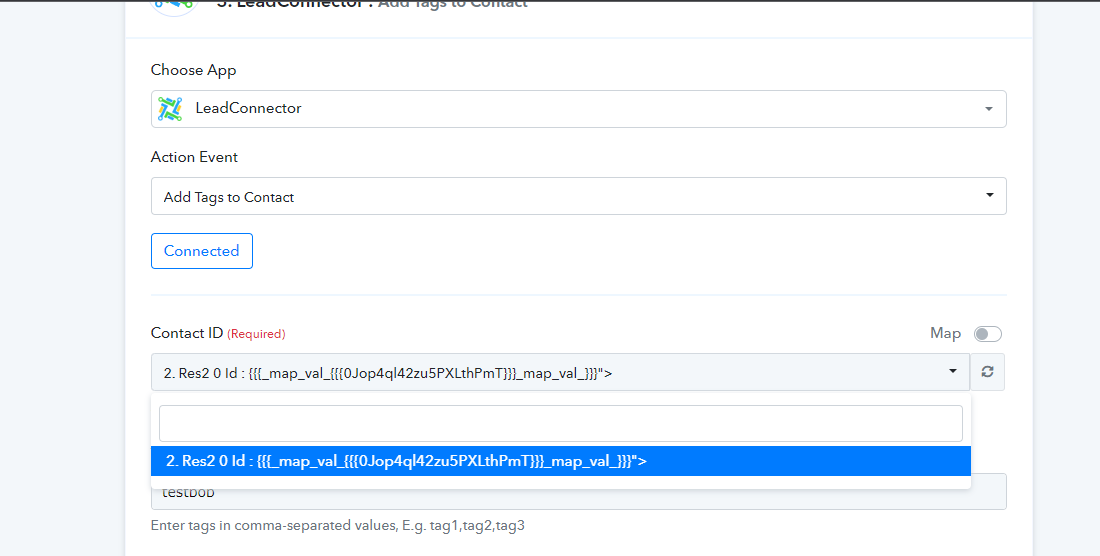1100x556 pixels.
Task: Expand the Action Event dropdown
Action: point(578,196)
